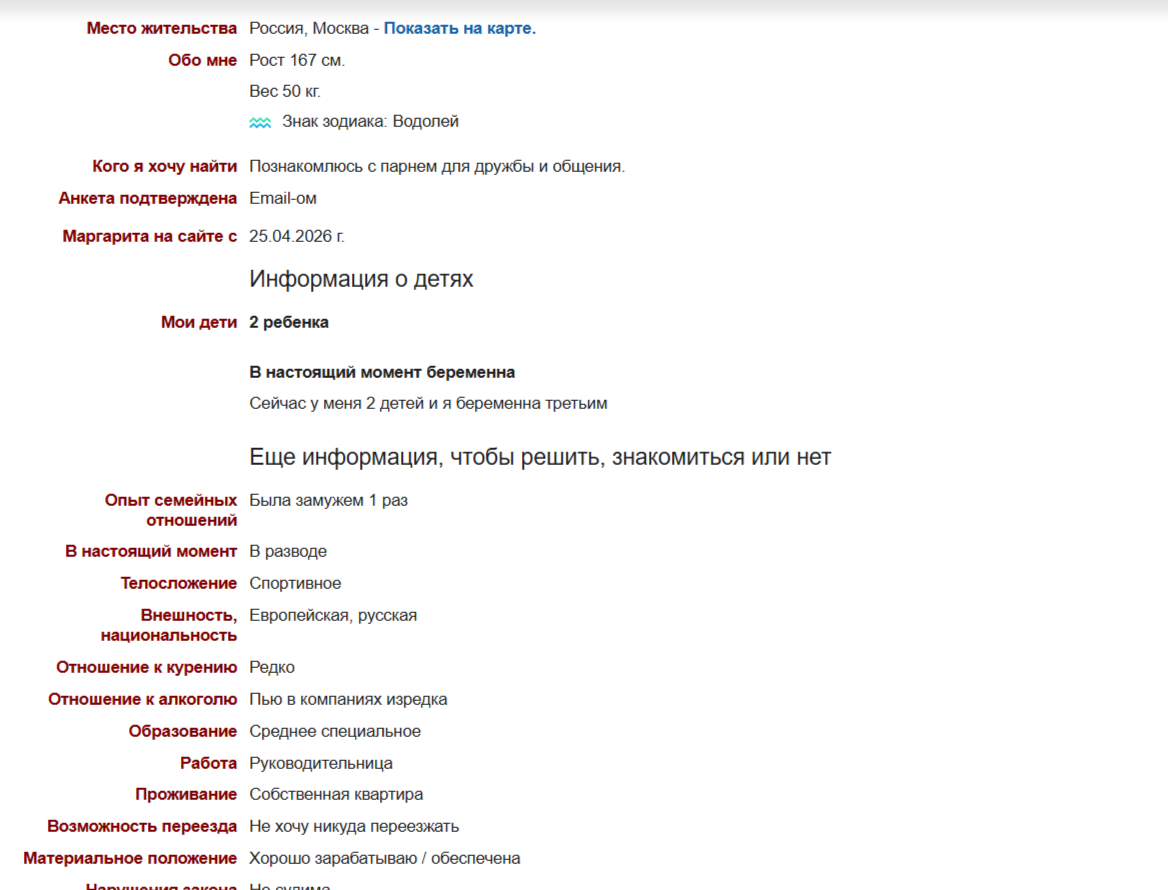Click the Aquarius zodiac sign icon
The image size is (1168, 890).
coord(260,122)
